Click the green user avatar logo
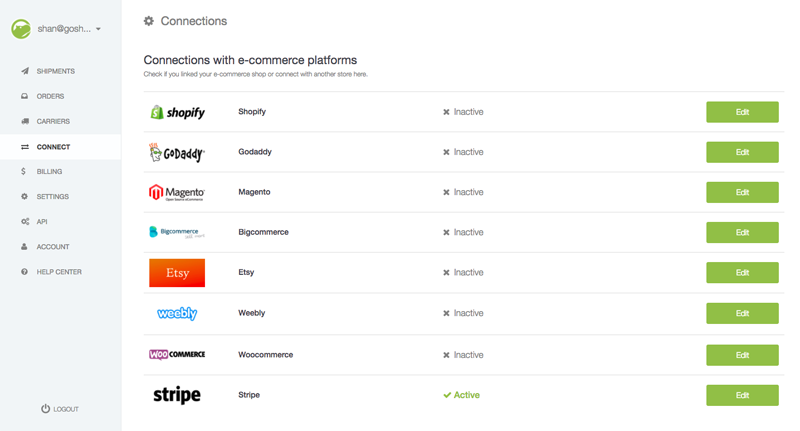The height and width of the screenshot is (431, 800). coord(21,29)
